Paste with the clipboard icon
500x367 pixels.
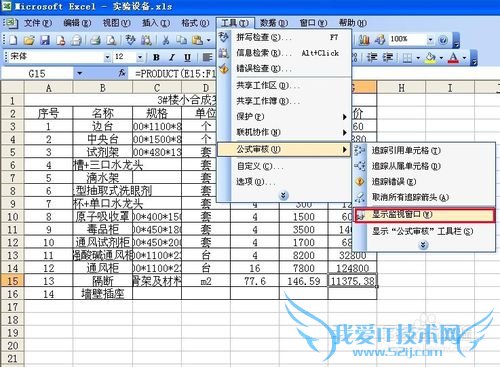(197, 40)
